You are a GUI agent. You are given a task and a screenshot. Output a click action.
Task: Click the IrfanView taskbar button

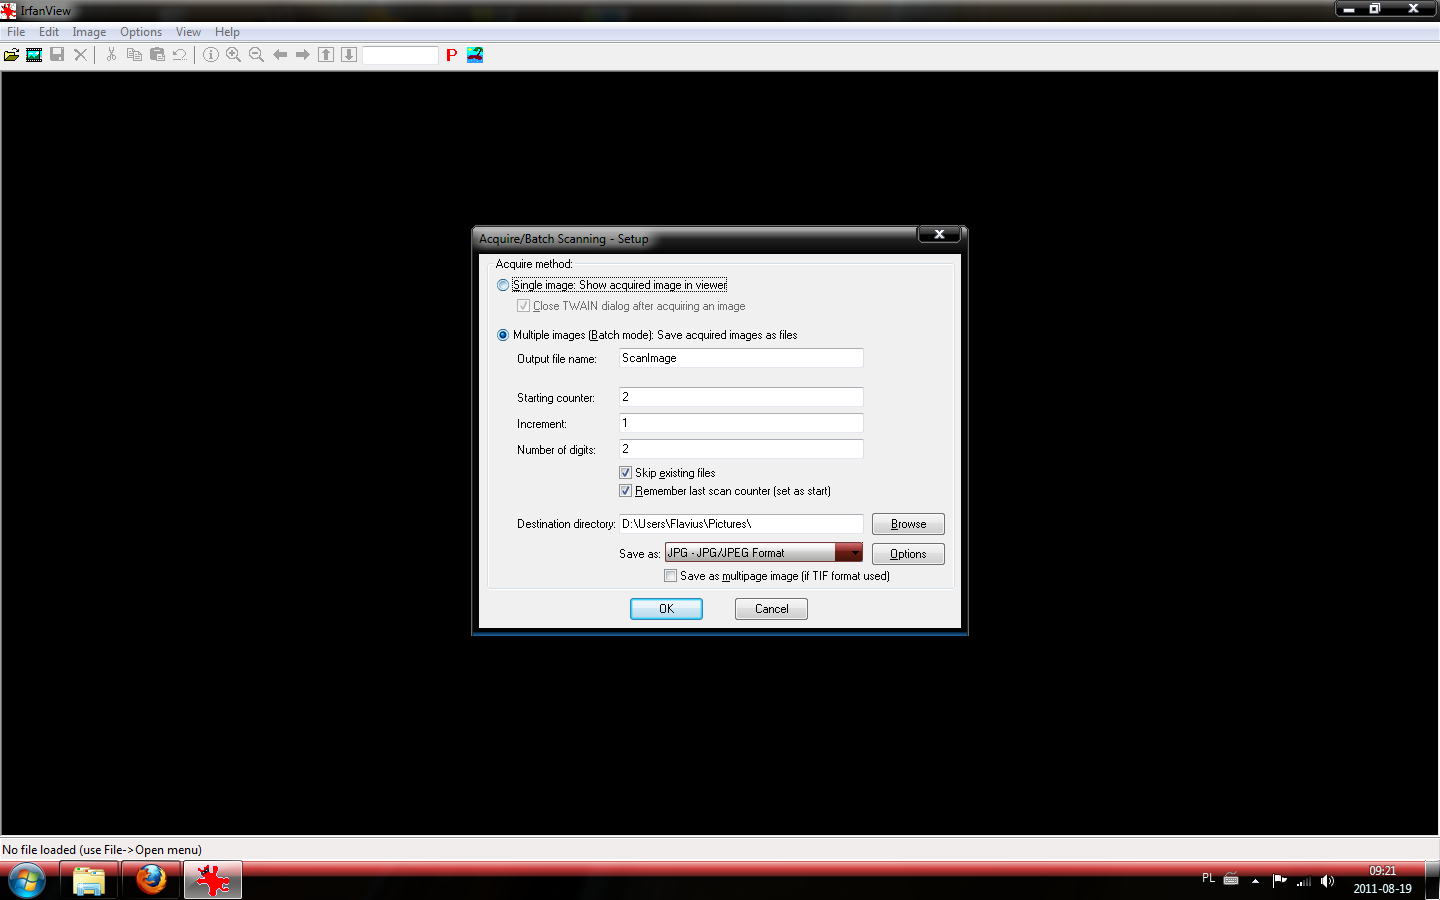pyautogui.click(x=213, y=881)
